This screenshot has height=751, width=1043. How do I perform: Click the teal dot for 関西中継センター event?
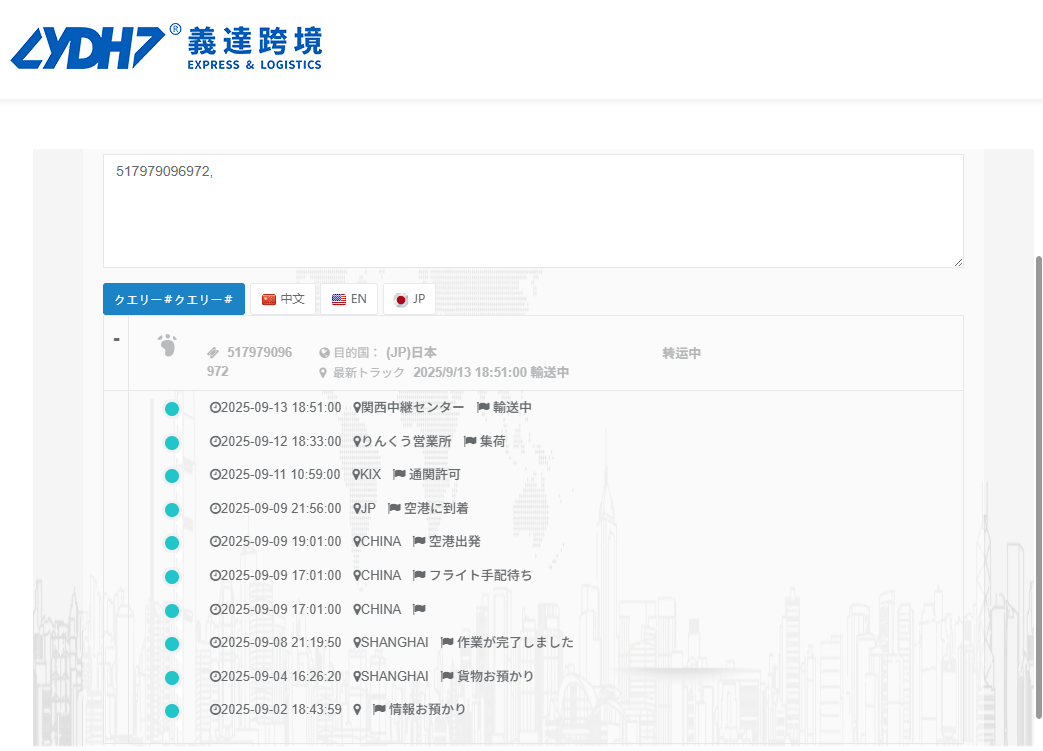pyautogui.click(x=171, y=409)
